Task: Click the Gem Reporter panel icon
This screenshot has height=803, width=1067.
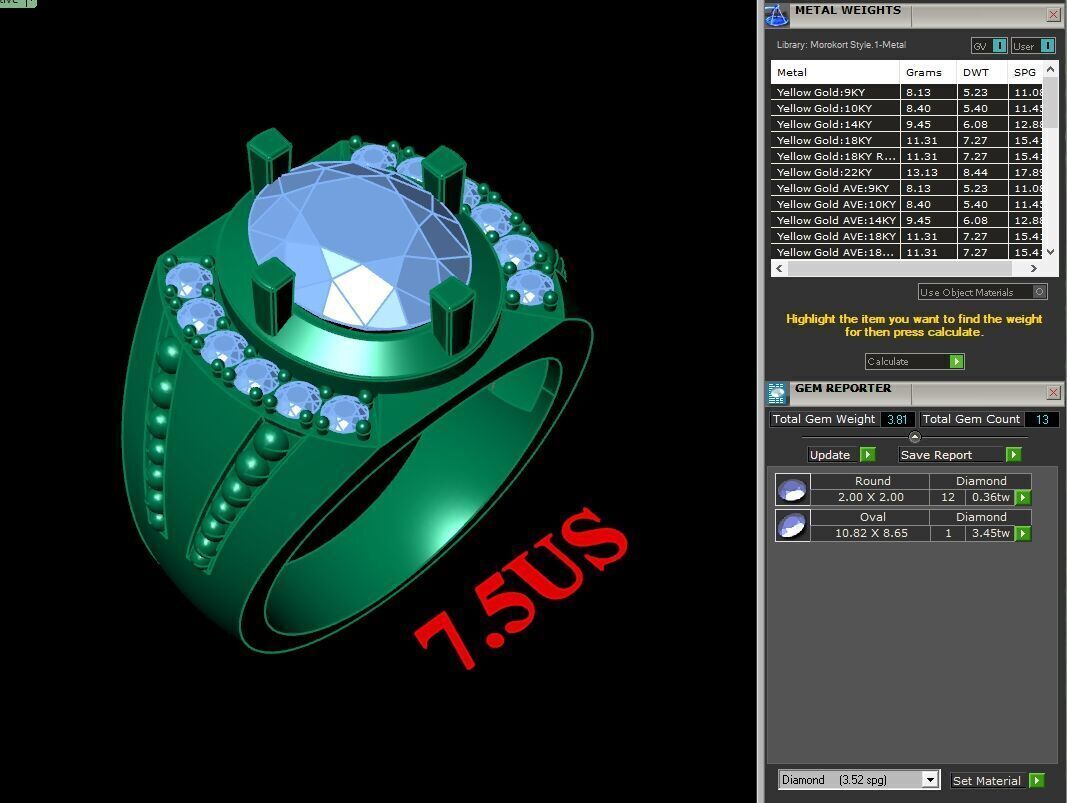Action: (x=776, y=393)
